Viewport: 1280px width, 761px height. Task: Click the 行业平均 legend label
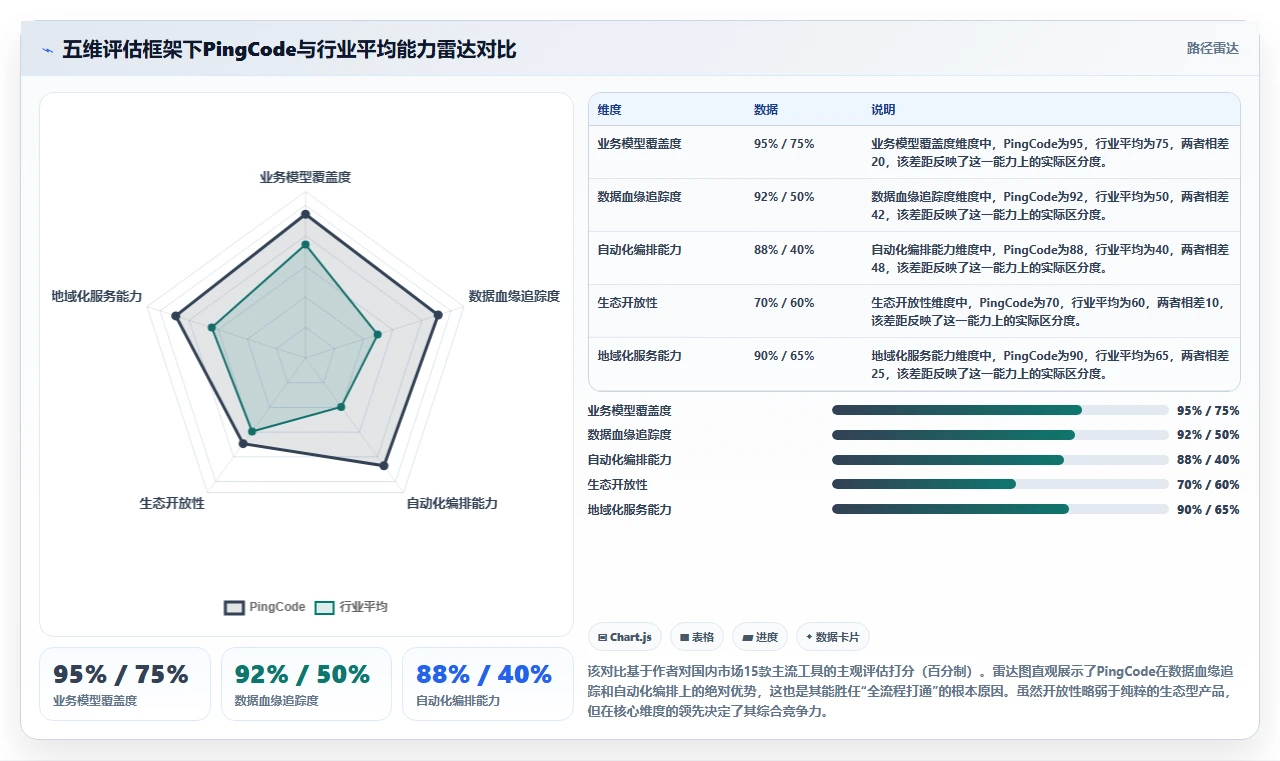[x=363, y=607]
